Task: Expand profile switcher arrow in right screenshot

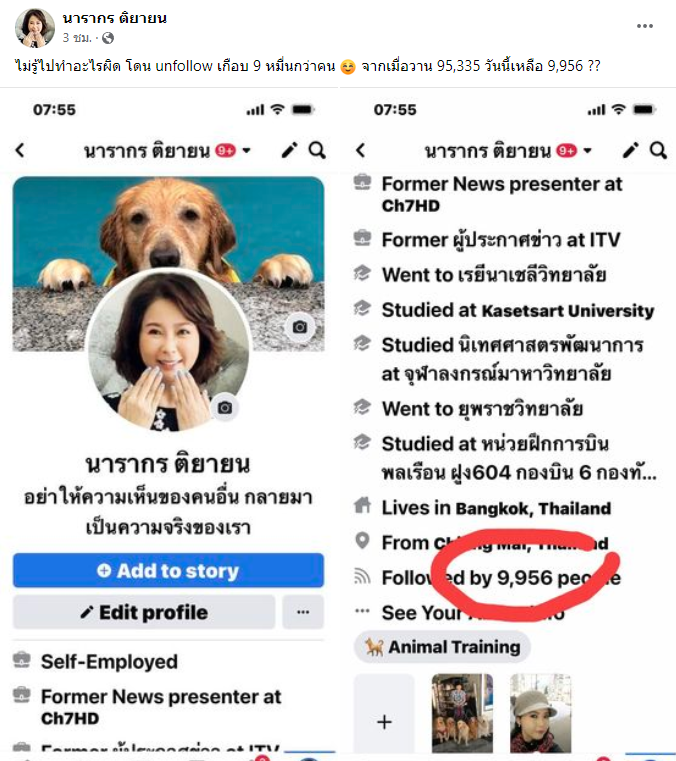Action: pyautogui.click(x=588, y=151)
